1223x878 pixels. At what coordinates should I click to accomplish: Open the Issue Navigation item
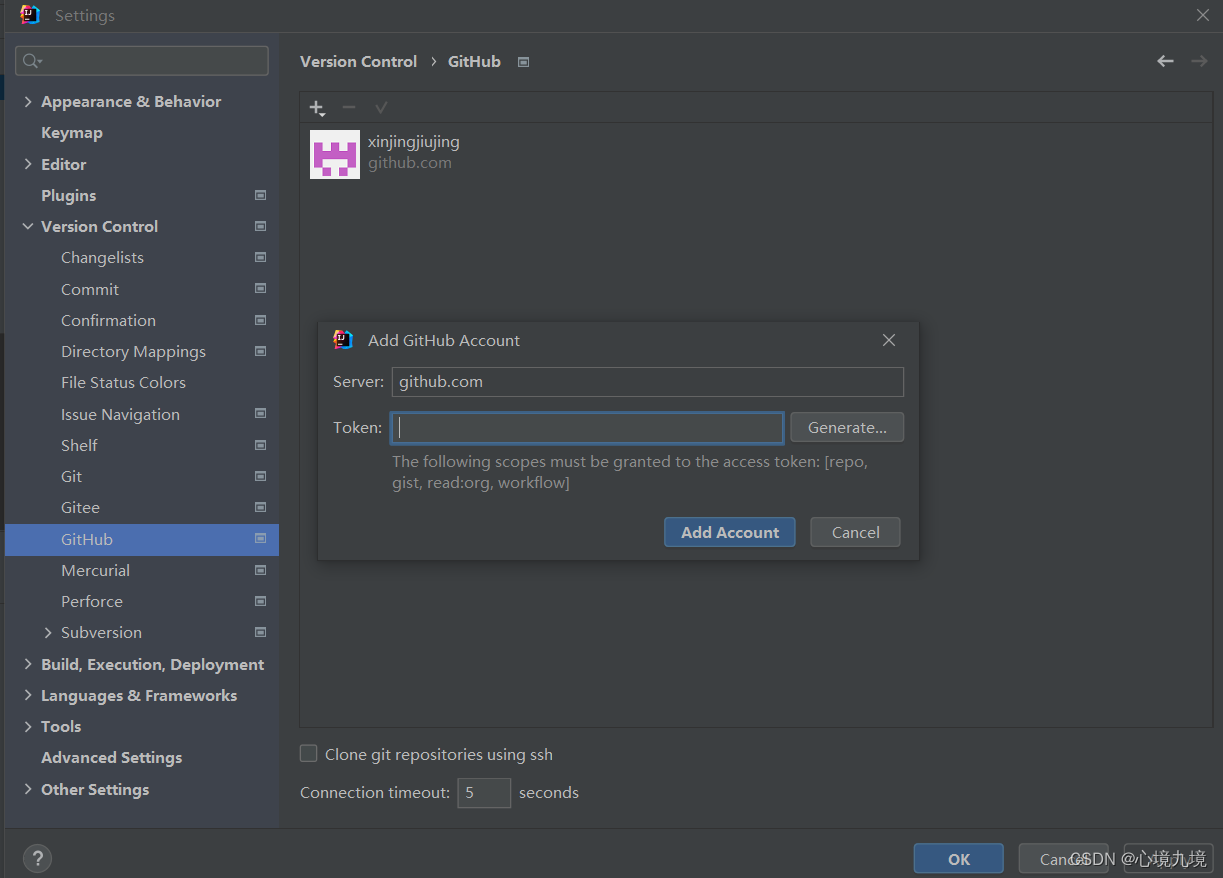(120, 414)
